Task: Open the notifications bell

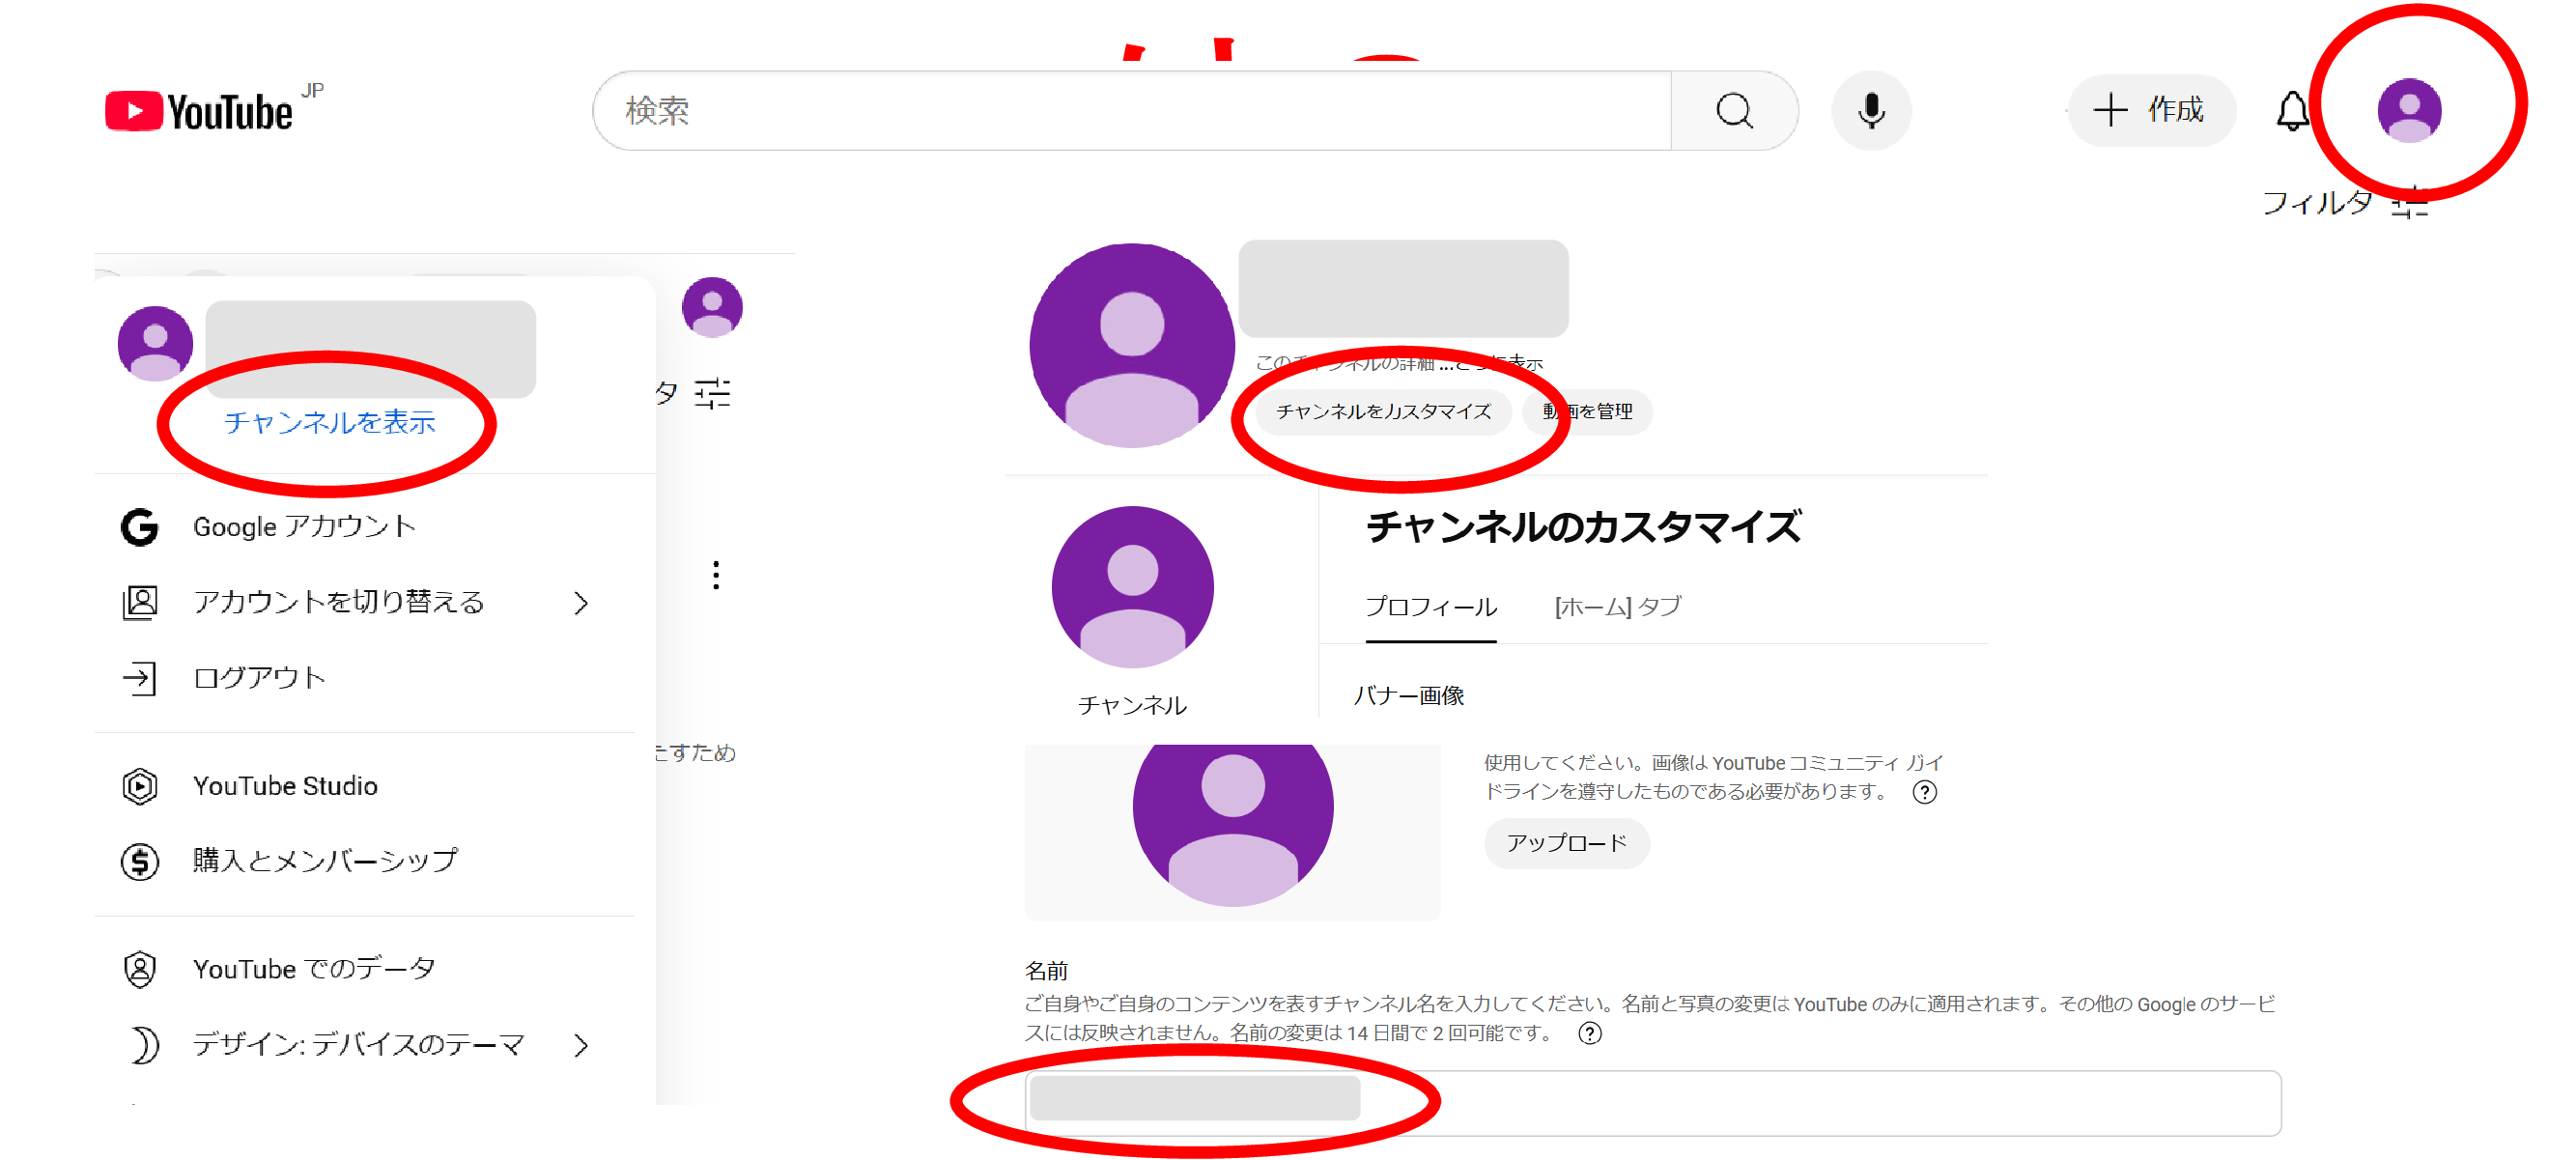Action: [2291, 110]
